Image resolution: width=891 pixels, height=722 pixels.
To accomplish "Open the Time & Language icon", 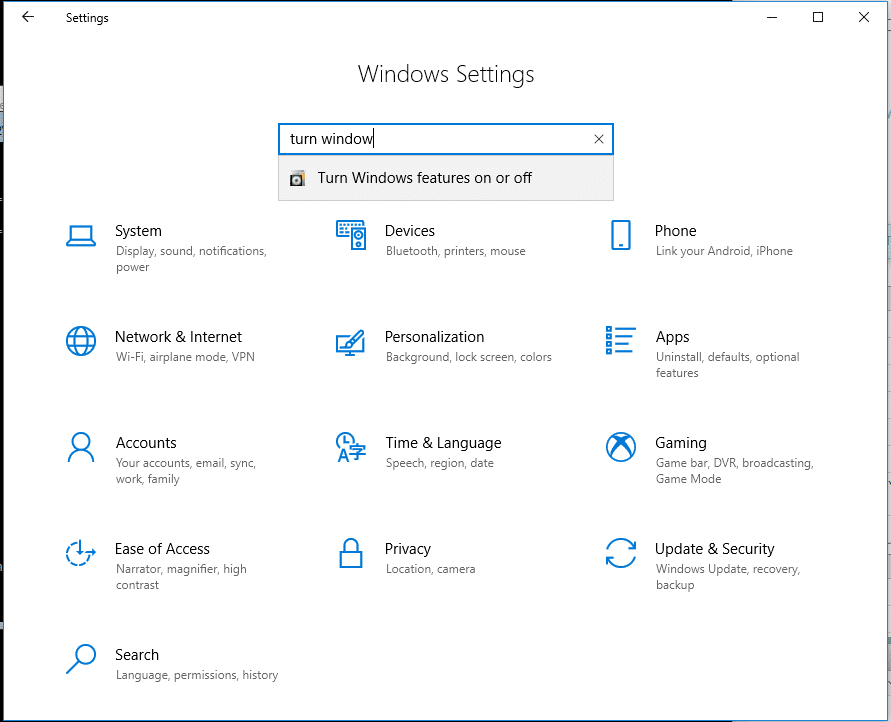I will point(351,447).
